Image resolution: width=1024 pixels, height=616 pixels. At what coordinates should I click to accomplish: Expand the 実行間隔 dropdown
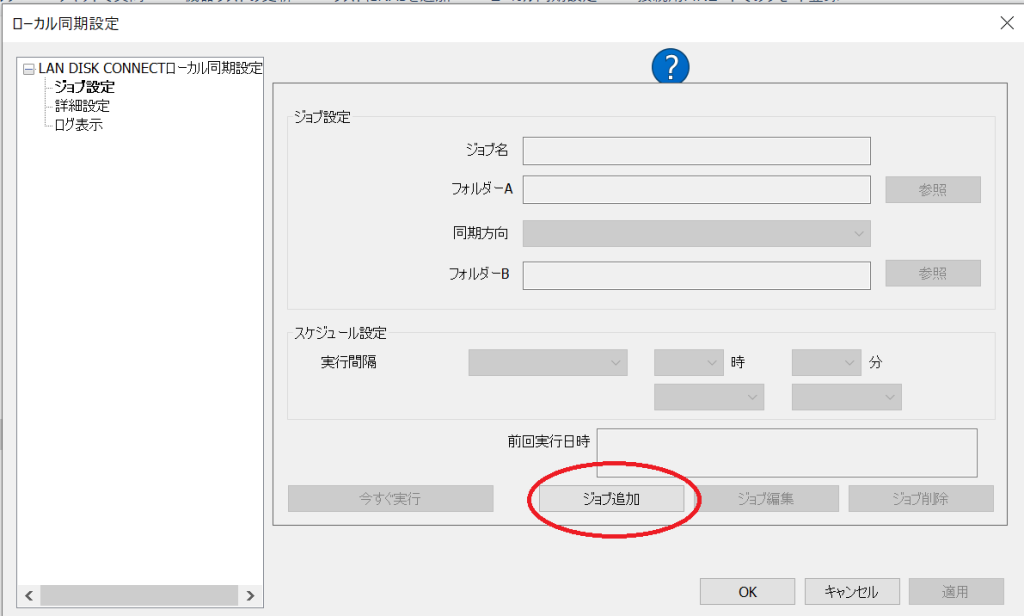tap(547, 362)
